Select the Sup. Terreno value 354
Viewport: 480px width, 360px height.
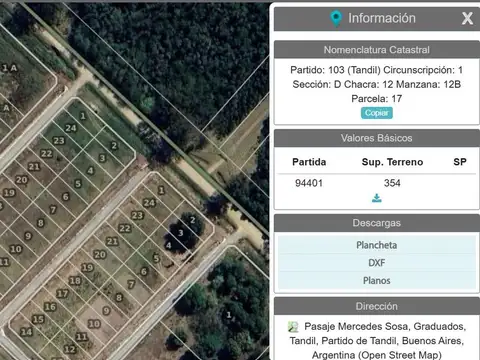tap(392, 183)
